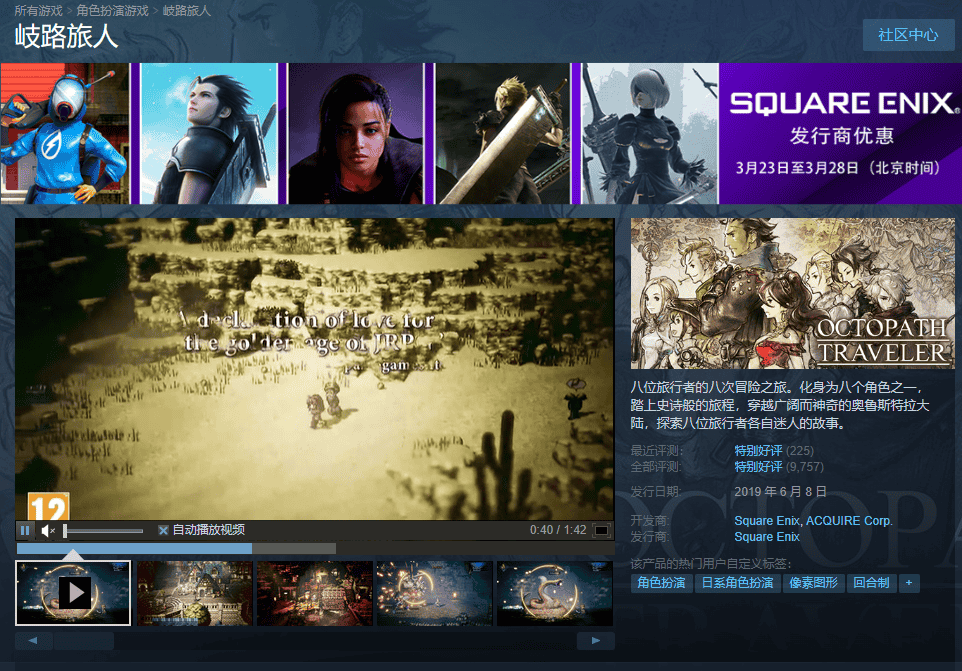Viewport: 962px width, 671px height.
Task: Select the trailer thumbnail with play icon
Action: 73,593
